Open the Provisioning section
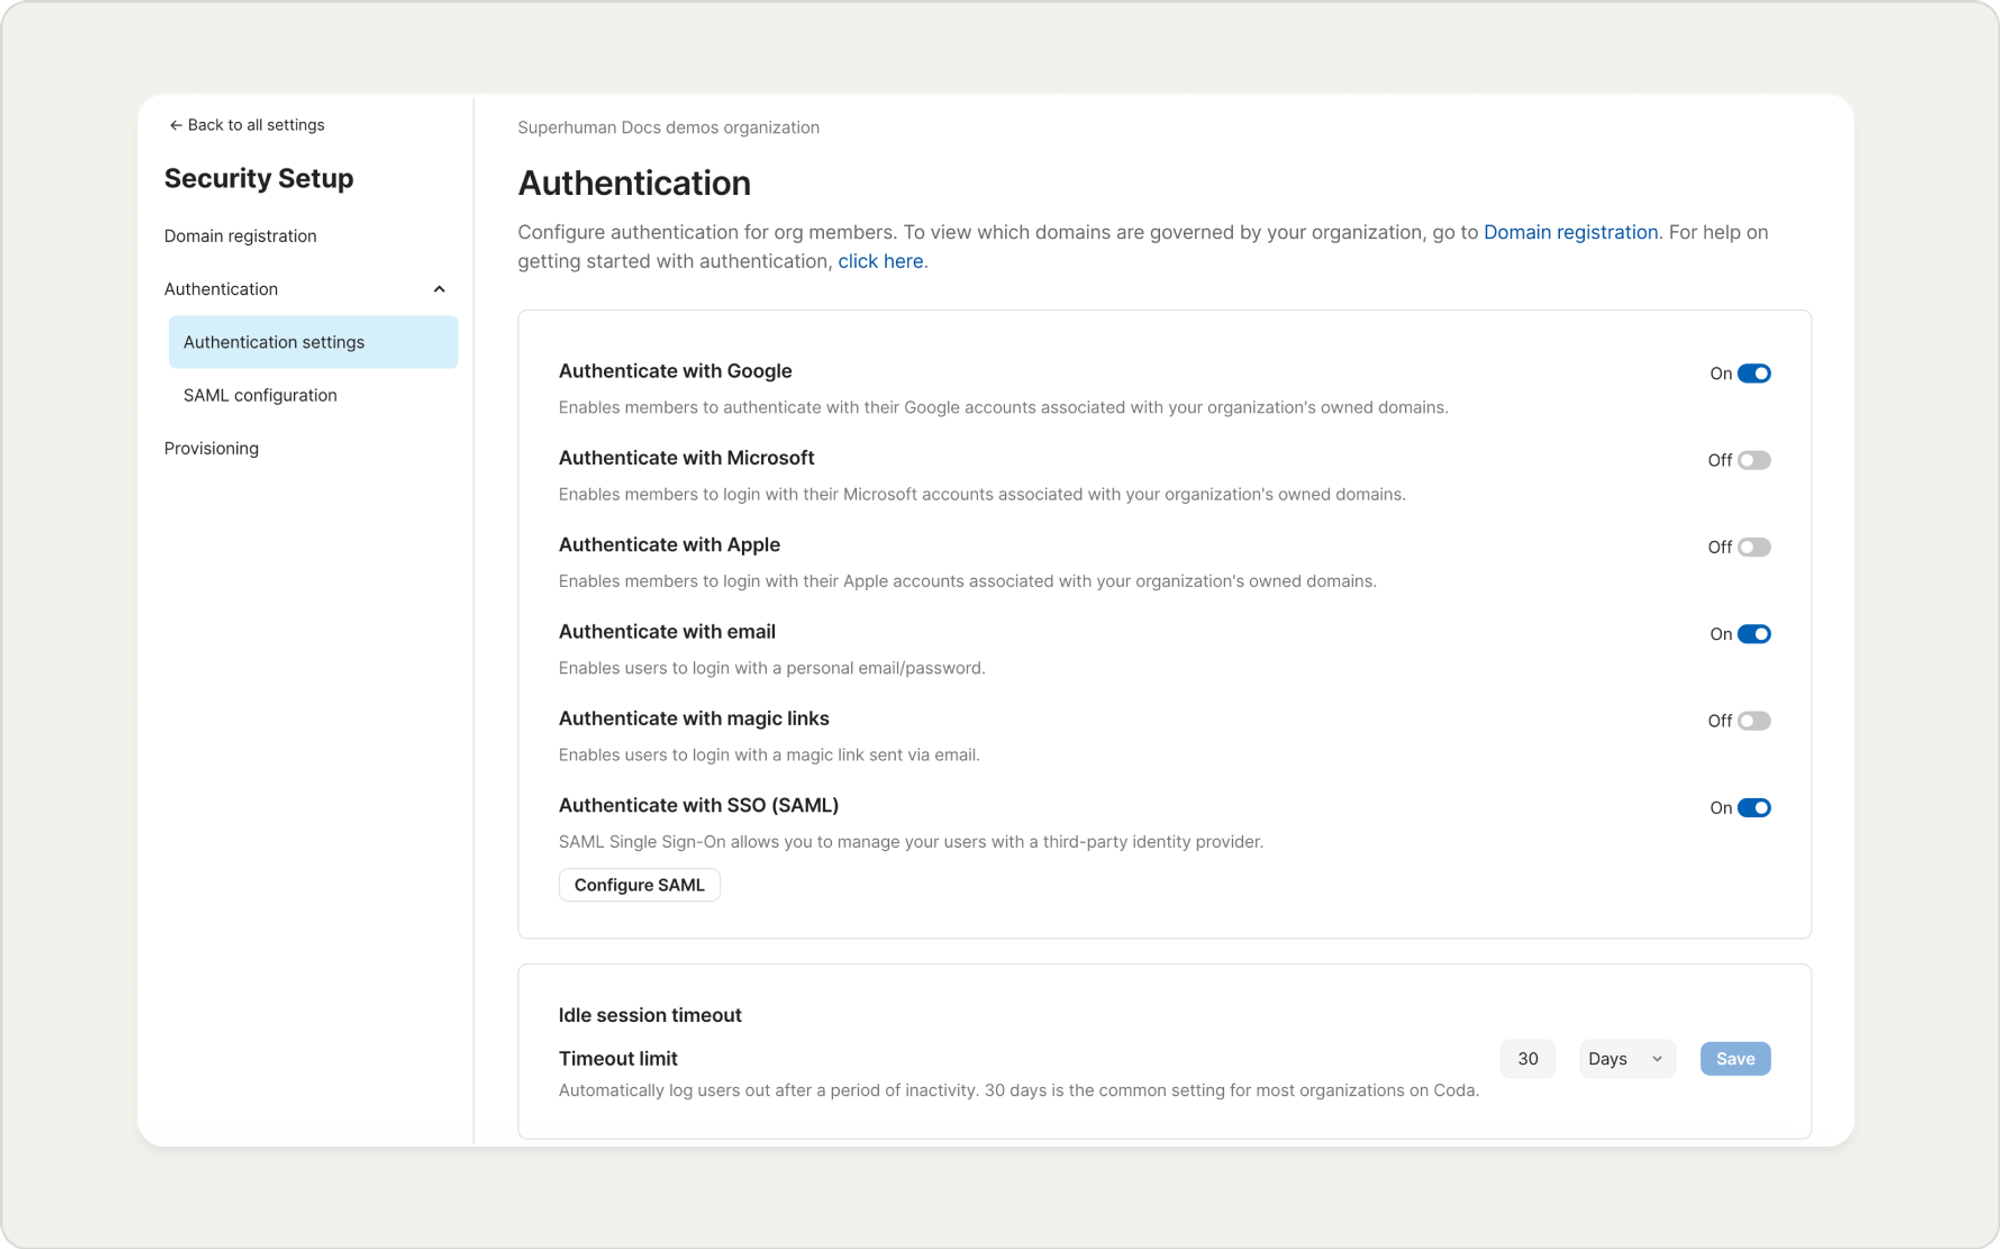Image resolution: width=2000 pixels, height=1249 pixels. pyautogui.click(x=211, y=448)
